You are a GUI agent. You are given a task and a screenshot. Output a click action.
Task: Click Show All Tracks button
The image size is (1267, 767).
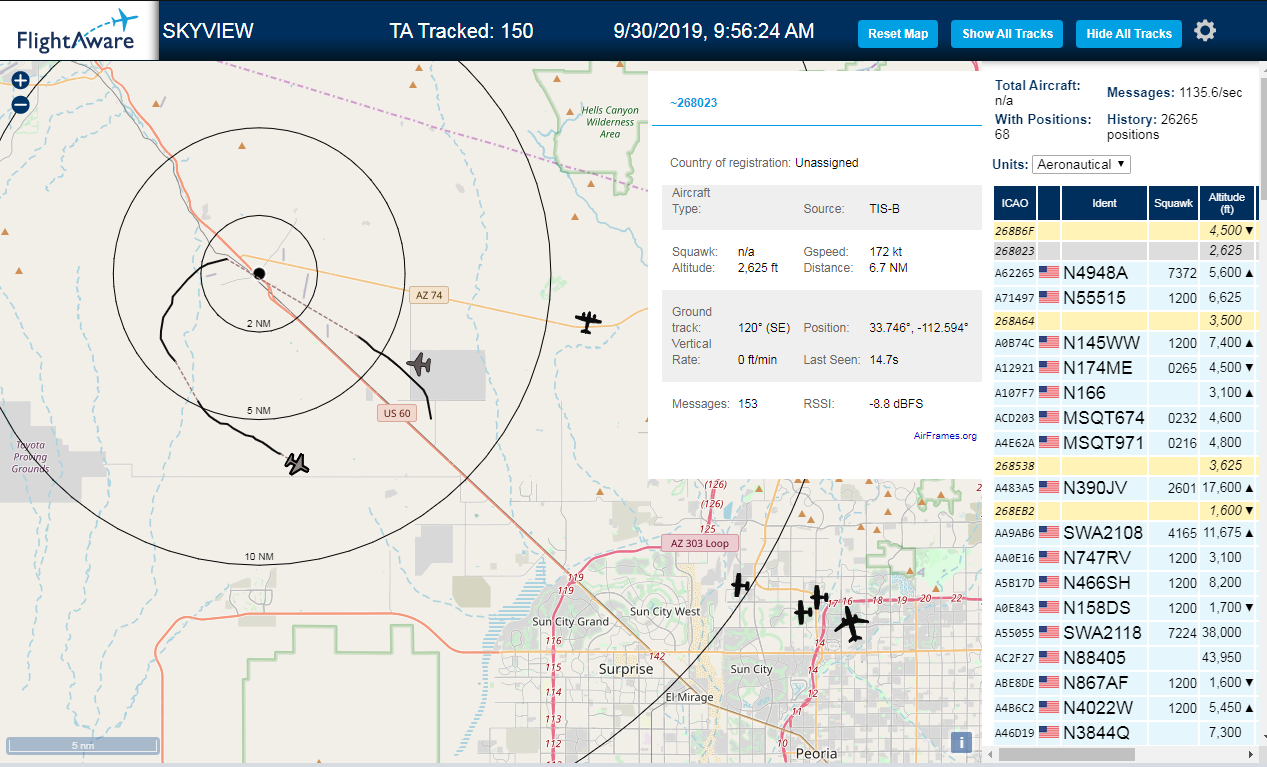[x=1007, y=34]
